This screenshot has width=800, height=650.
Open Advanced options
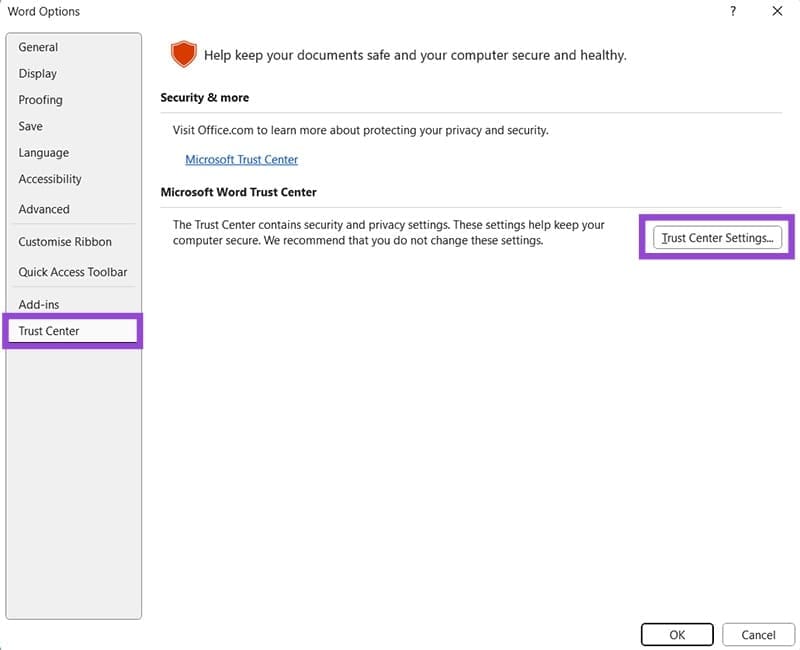pos(44,209)
